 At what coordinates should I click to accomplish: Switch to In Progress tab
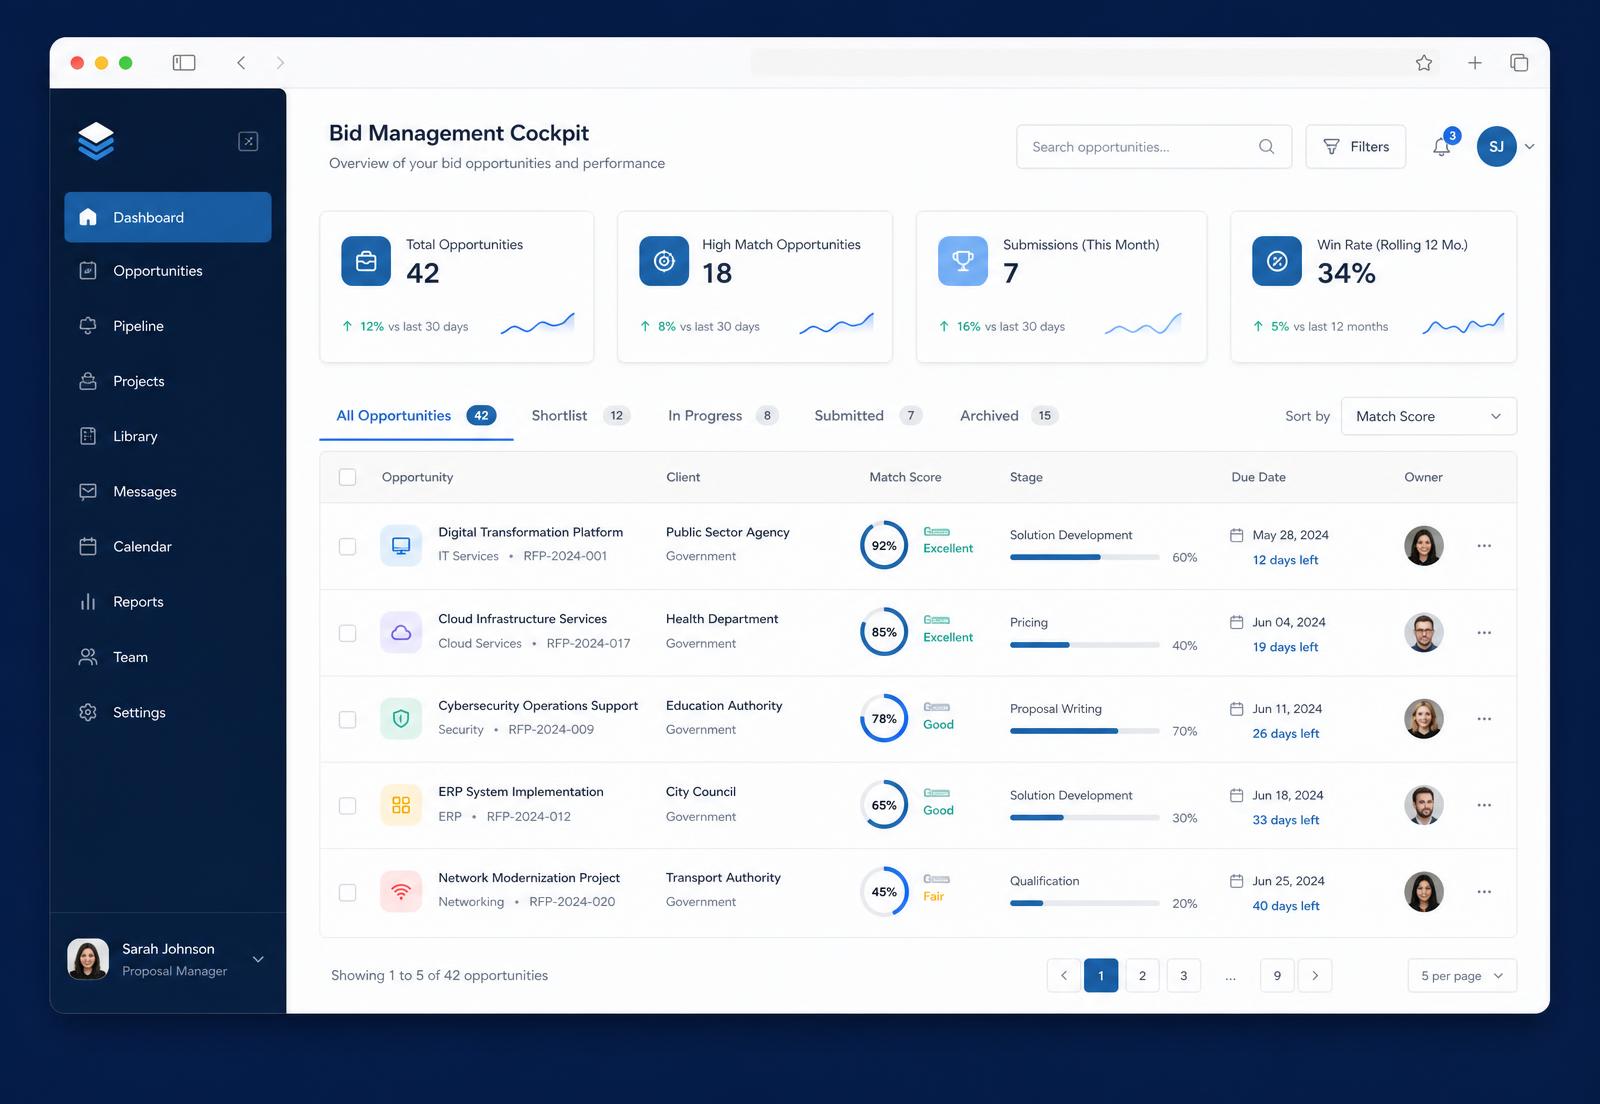point(723,416)
